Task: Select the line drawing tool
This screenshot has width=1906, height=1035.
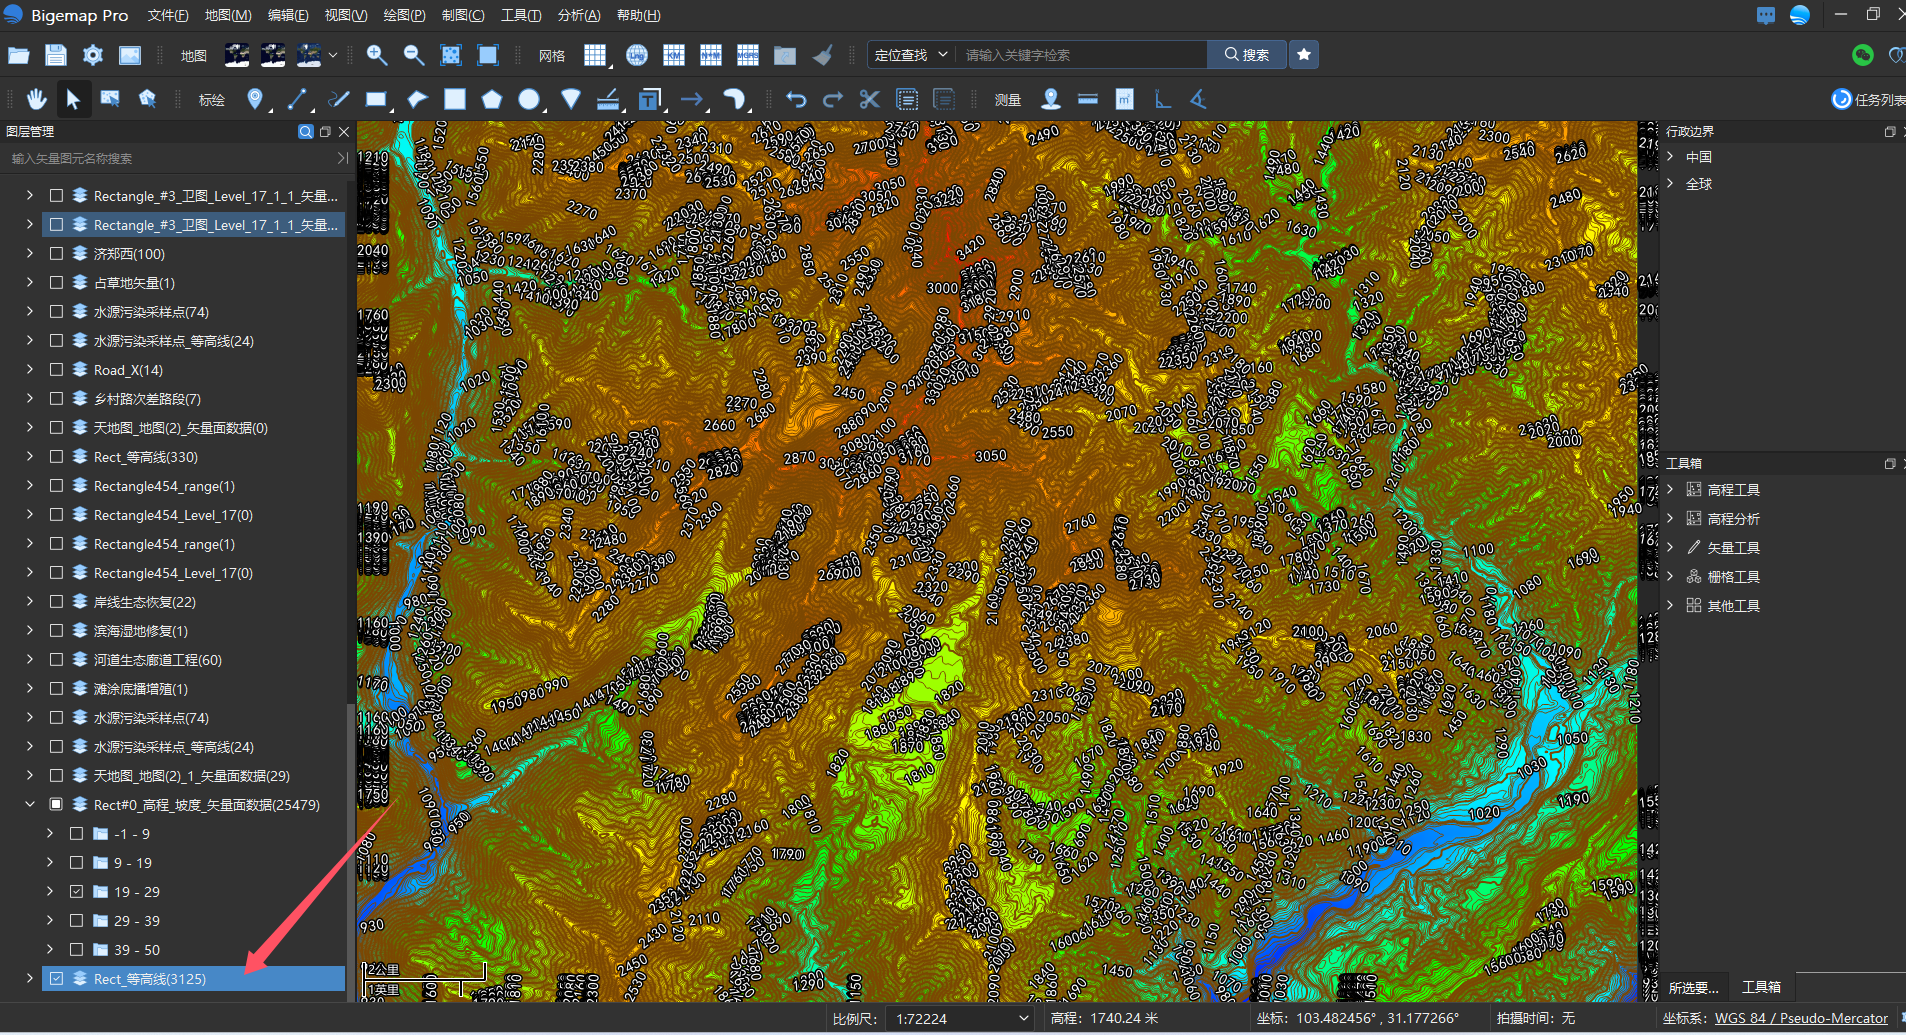Action: click(297, 99)
